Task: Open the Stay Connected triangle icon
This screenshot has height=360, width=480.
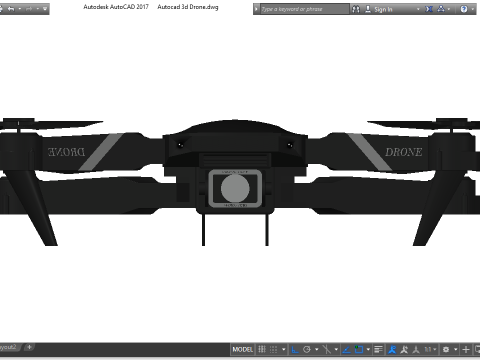Action: 441,9
